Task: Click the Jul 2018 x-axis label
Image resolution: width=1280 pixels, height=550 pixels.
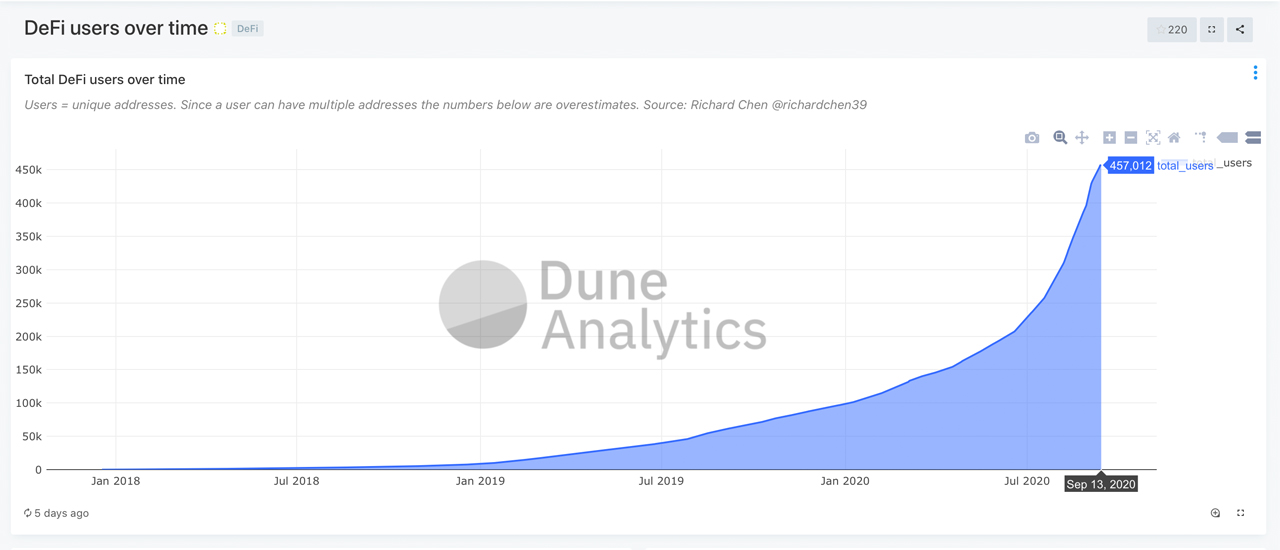Action: tap(296, 481)
